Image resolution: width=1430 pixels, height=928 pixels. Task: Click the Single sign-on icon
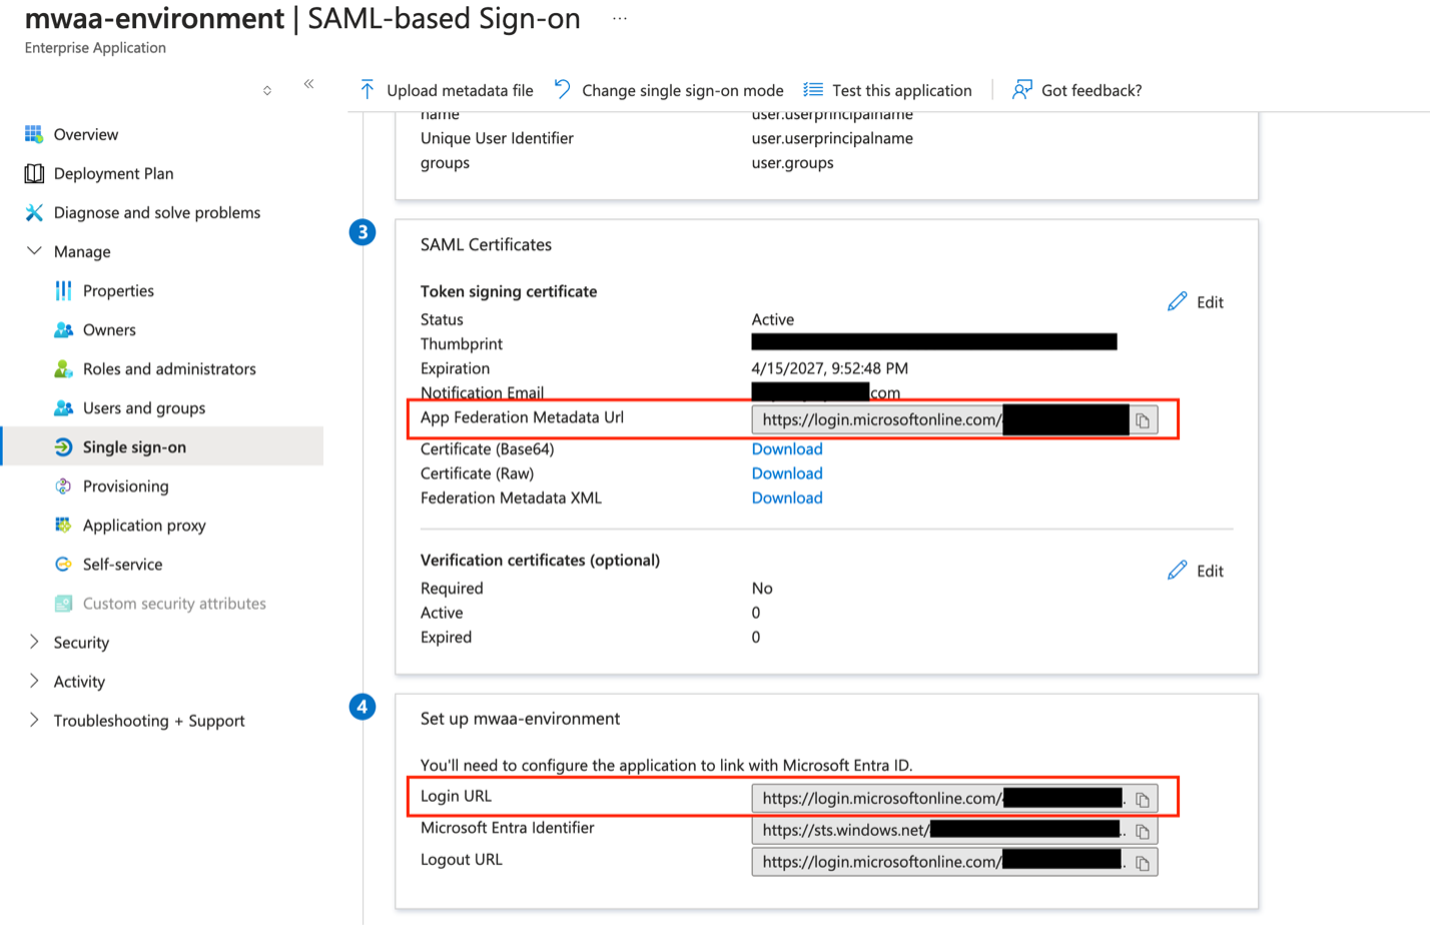[63, 447]
